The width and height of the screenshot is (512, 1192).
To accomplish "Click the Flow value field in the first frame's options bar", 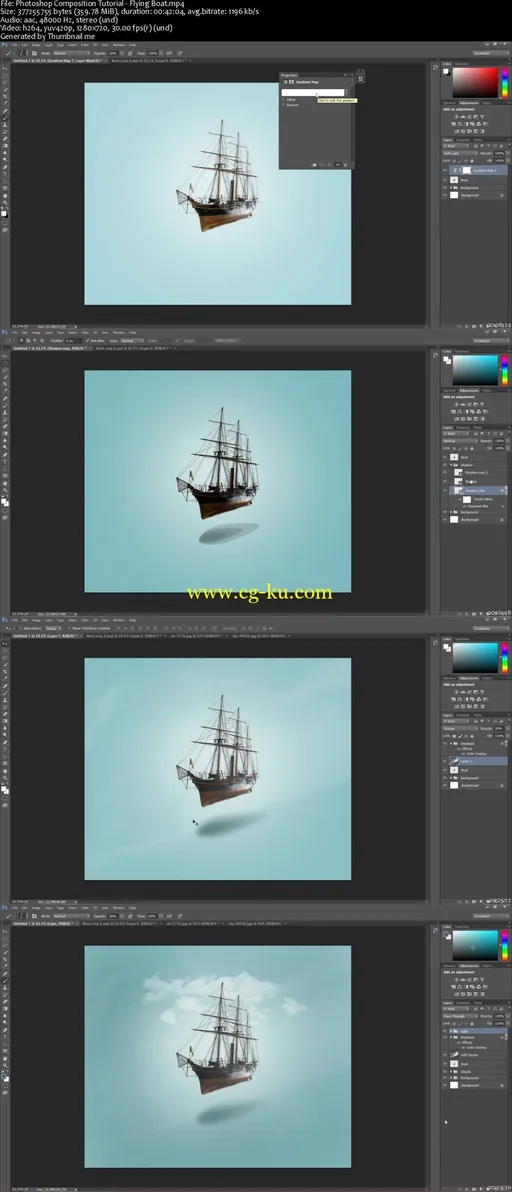I will 153,53.
